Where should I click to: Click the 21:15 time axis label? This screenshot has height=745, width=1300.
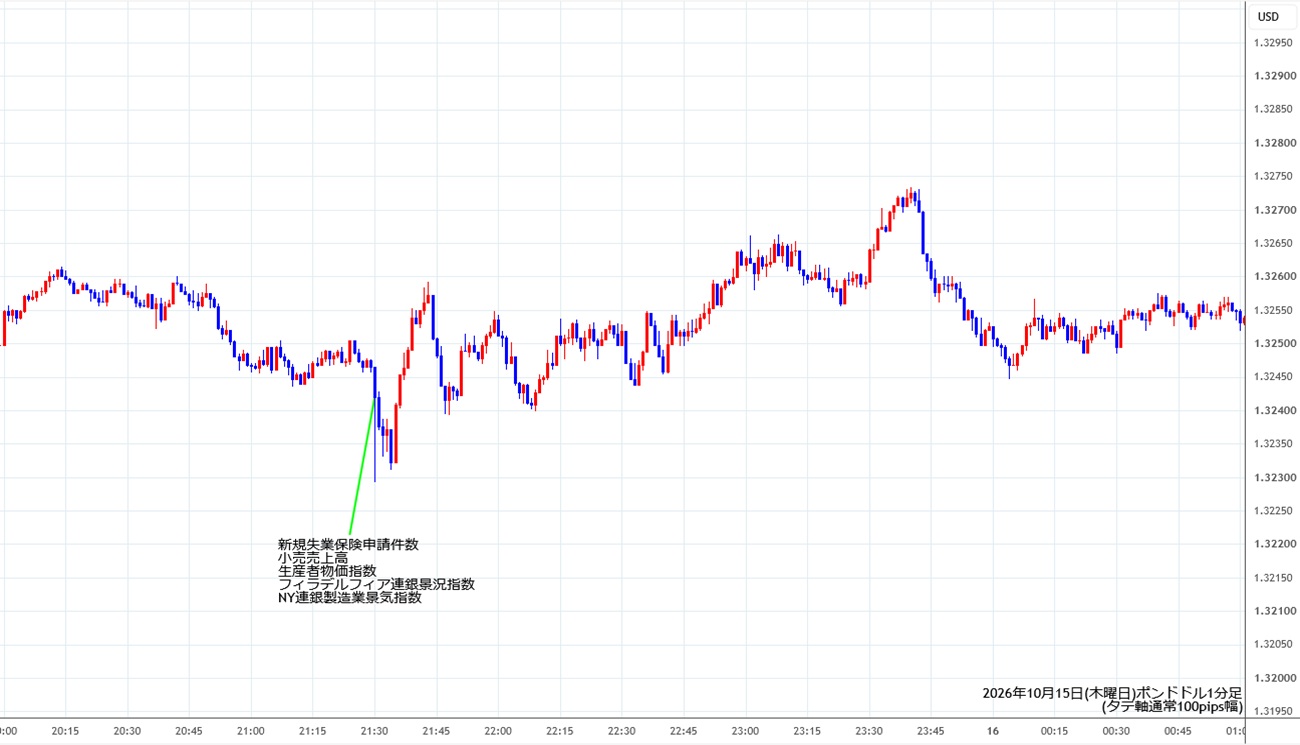tap(312, 731)
